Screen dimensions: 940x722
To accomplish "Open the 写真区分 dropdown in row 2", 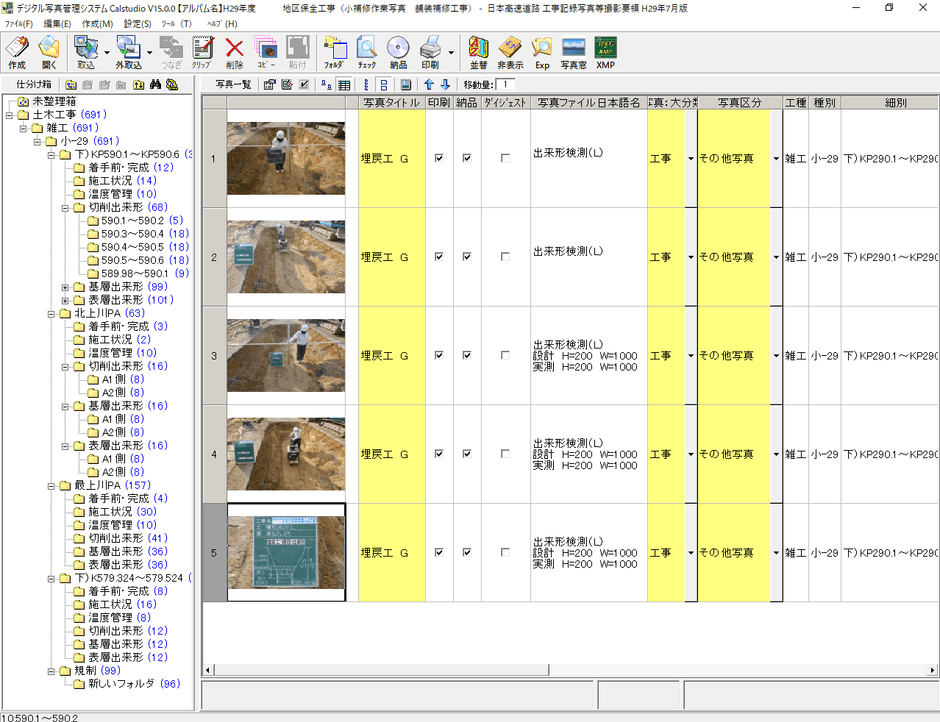I will click(x=776, y=257).
